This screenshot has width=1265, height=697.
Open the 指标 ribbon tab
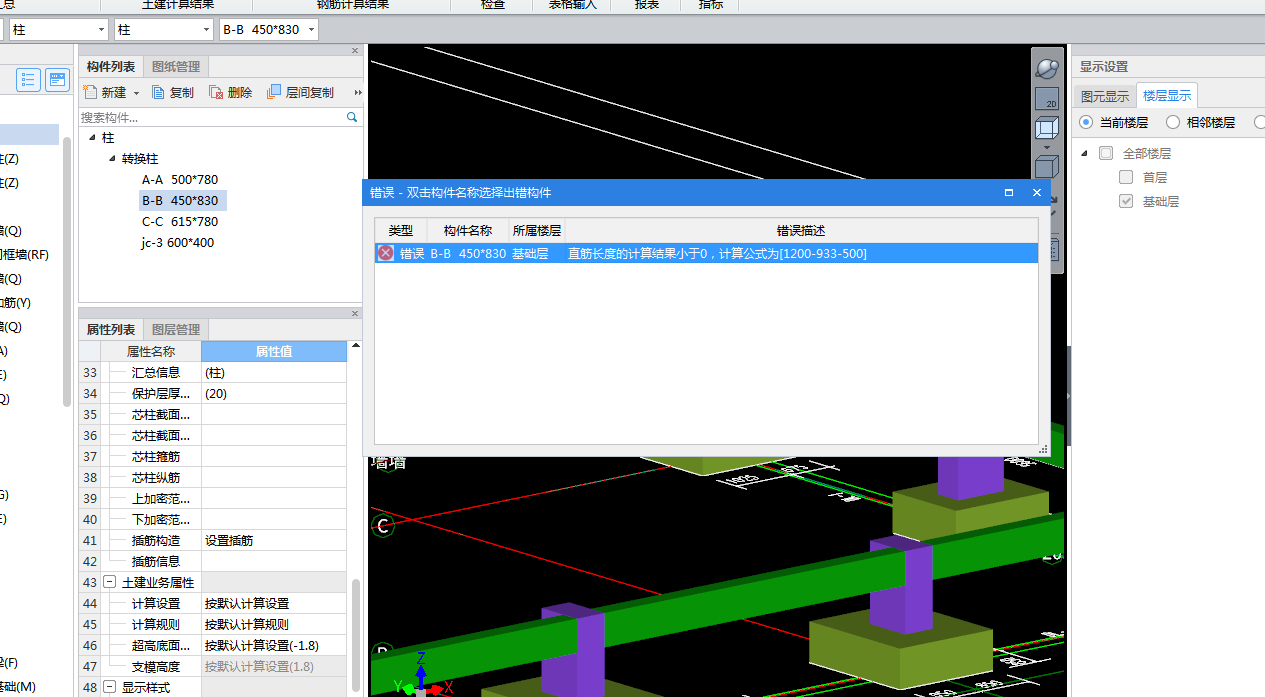pyautogui.click(x=711, y=5)
